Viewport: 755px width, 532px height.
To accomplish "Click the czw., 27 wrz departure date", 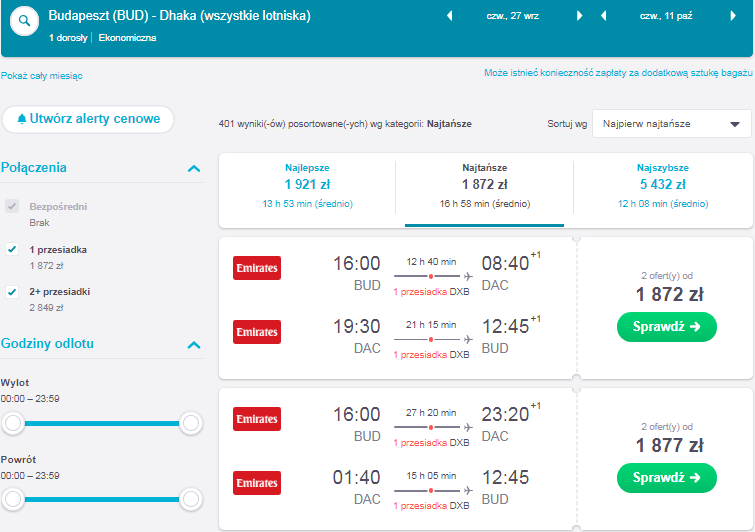I will point(512,16).
